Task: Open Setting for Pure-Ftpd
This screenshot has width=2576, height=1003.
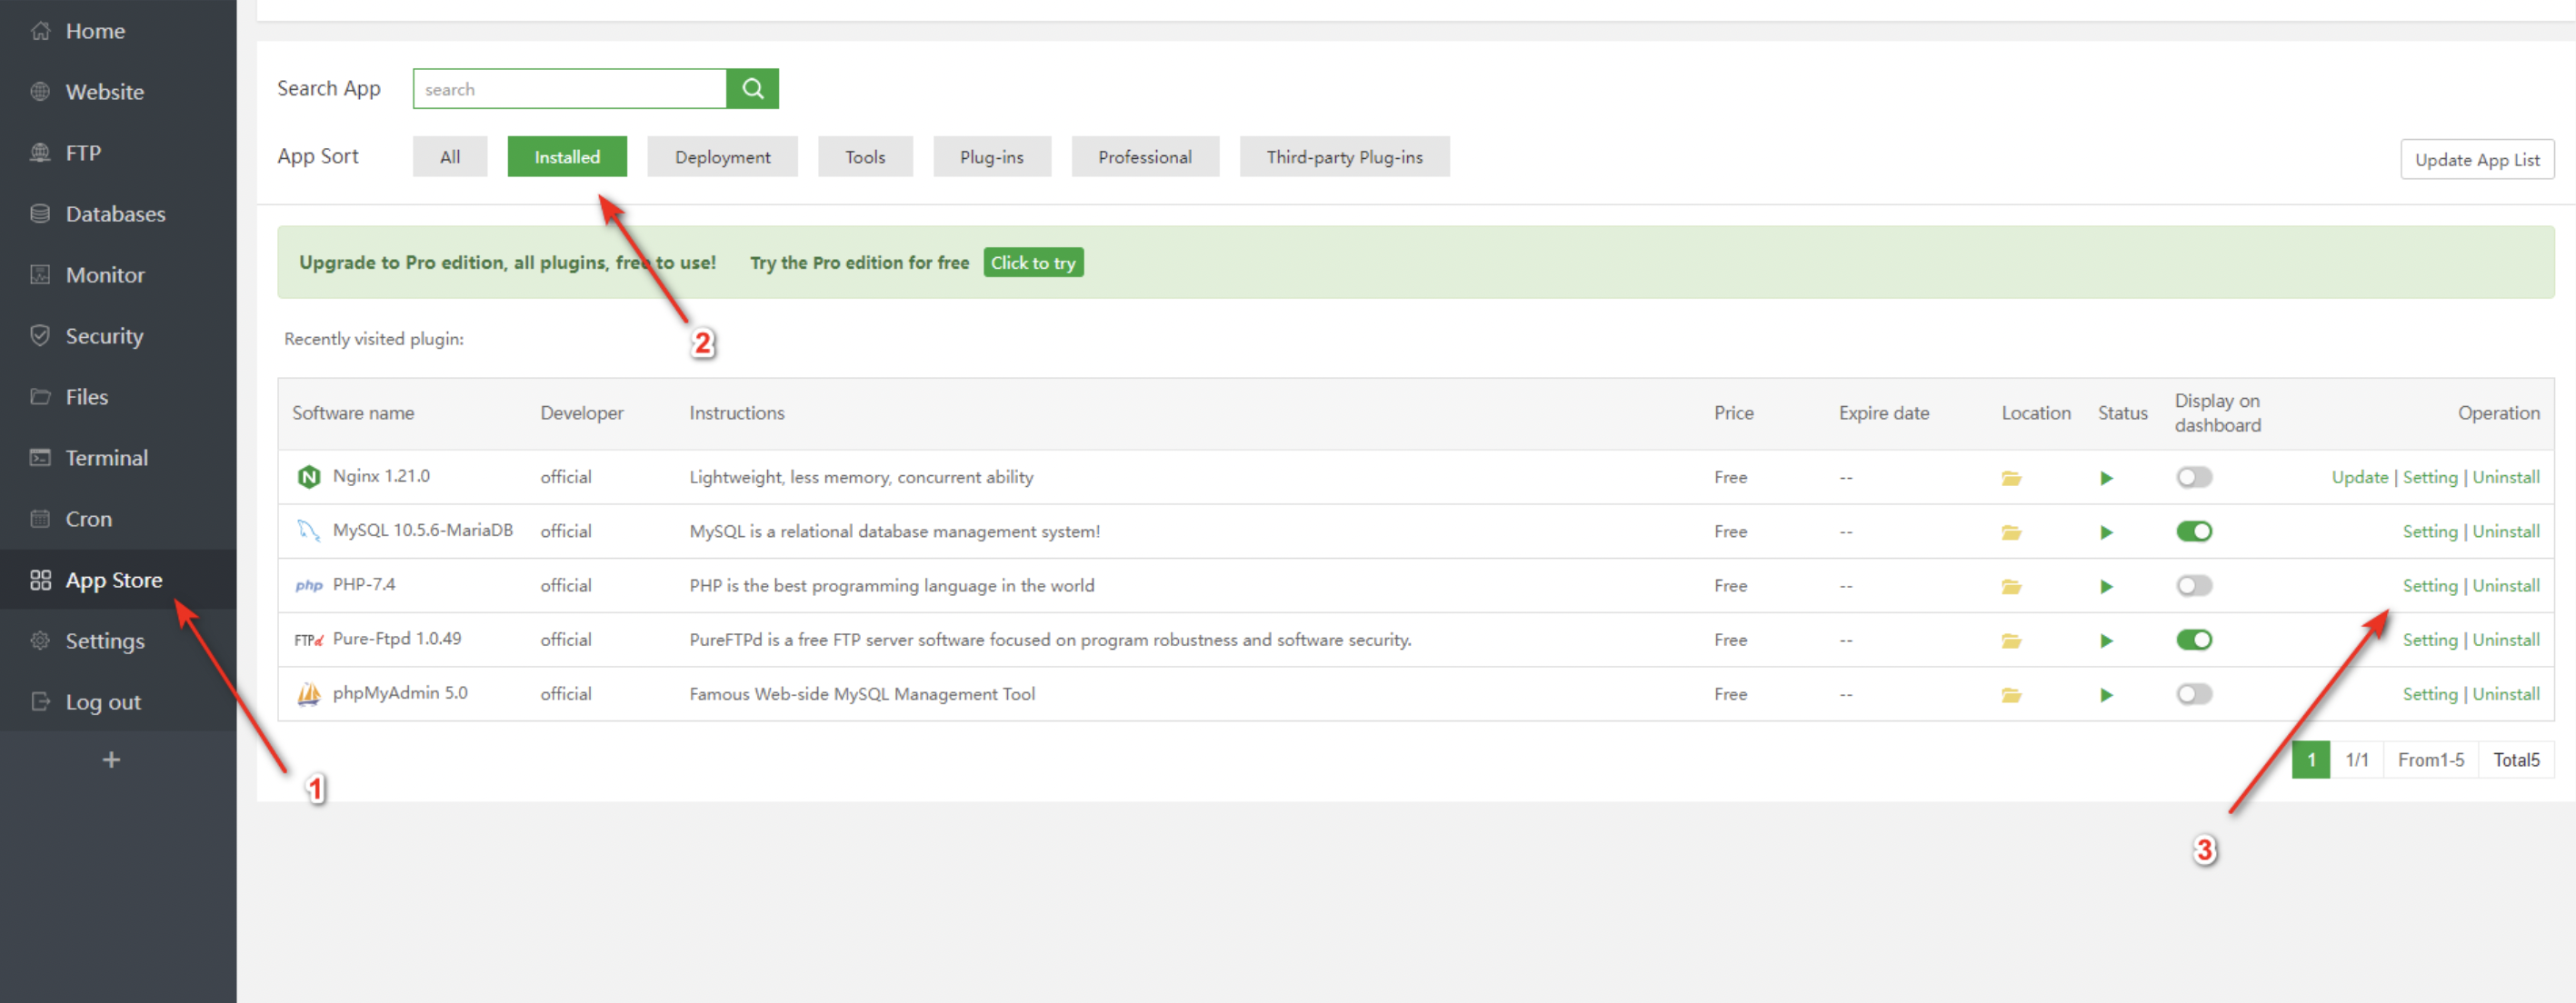Action: (2430, 639)
